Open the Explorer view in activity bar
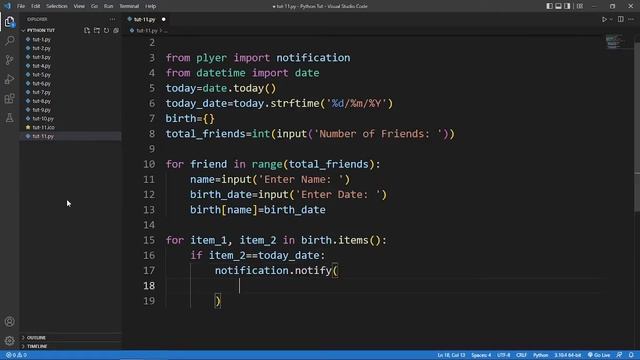The width and height of the screenshot is (640, 360). click(x=9, y=22)
